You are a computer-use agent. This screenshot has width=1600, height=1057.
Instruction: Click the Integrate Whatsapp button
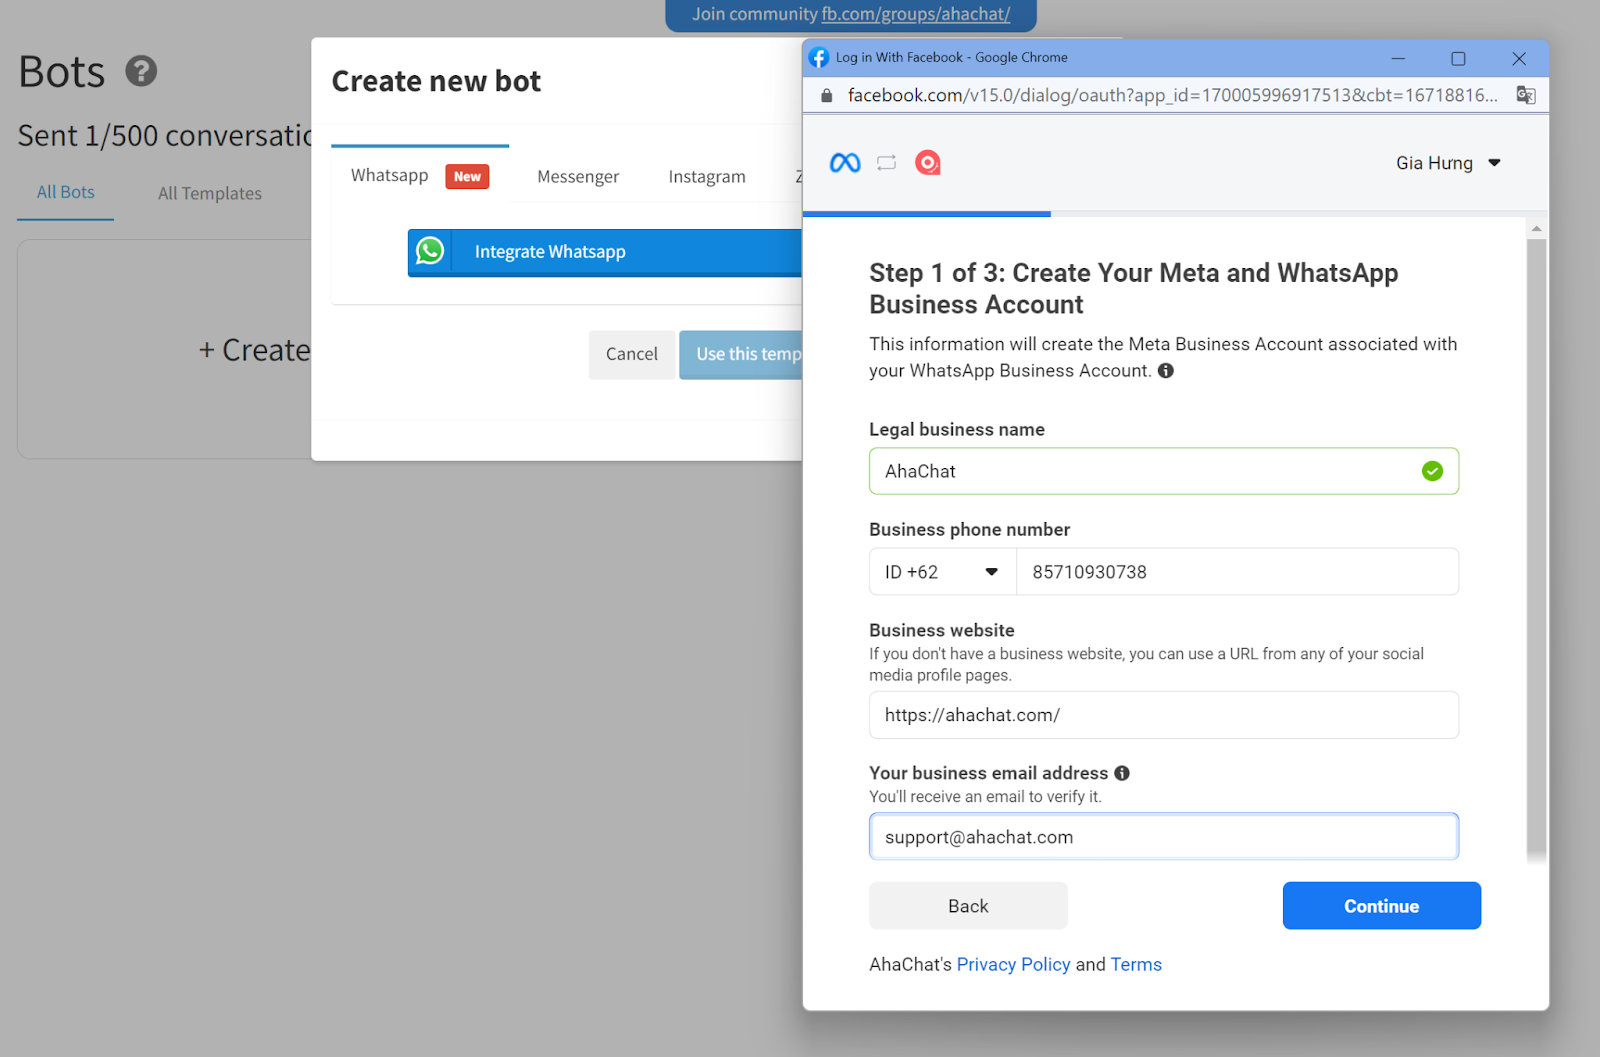pos(605,252)
